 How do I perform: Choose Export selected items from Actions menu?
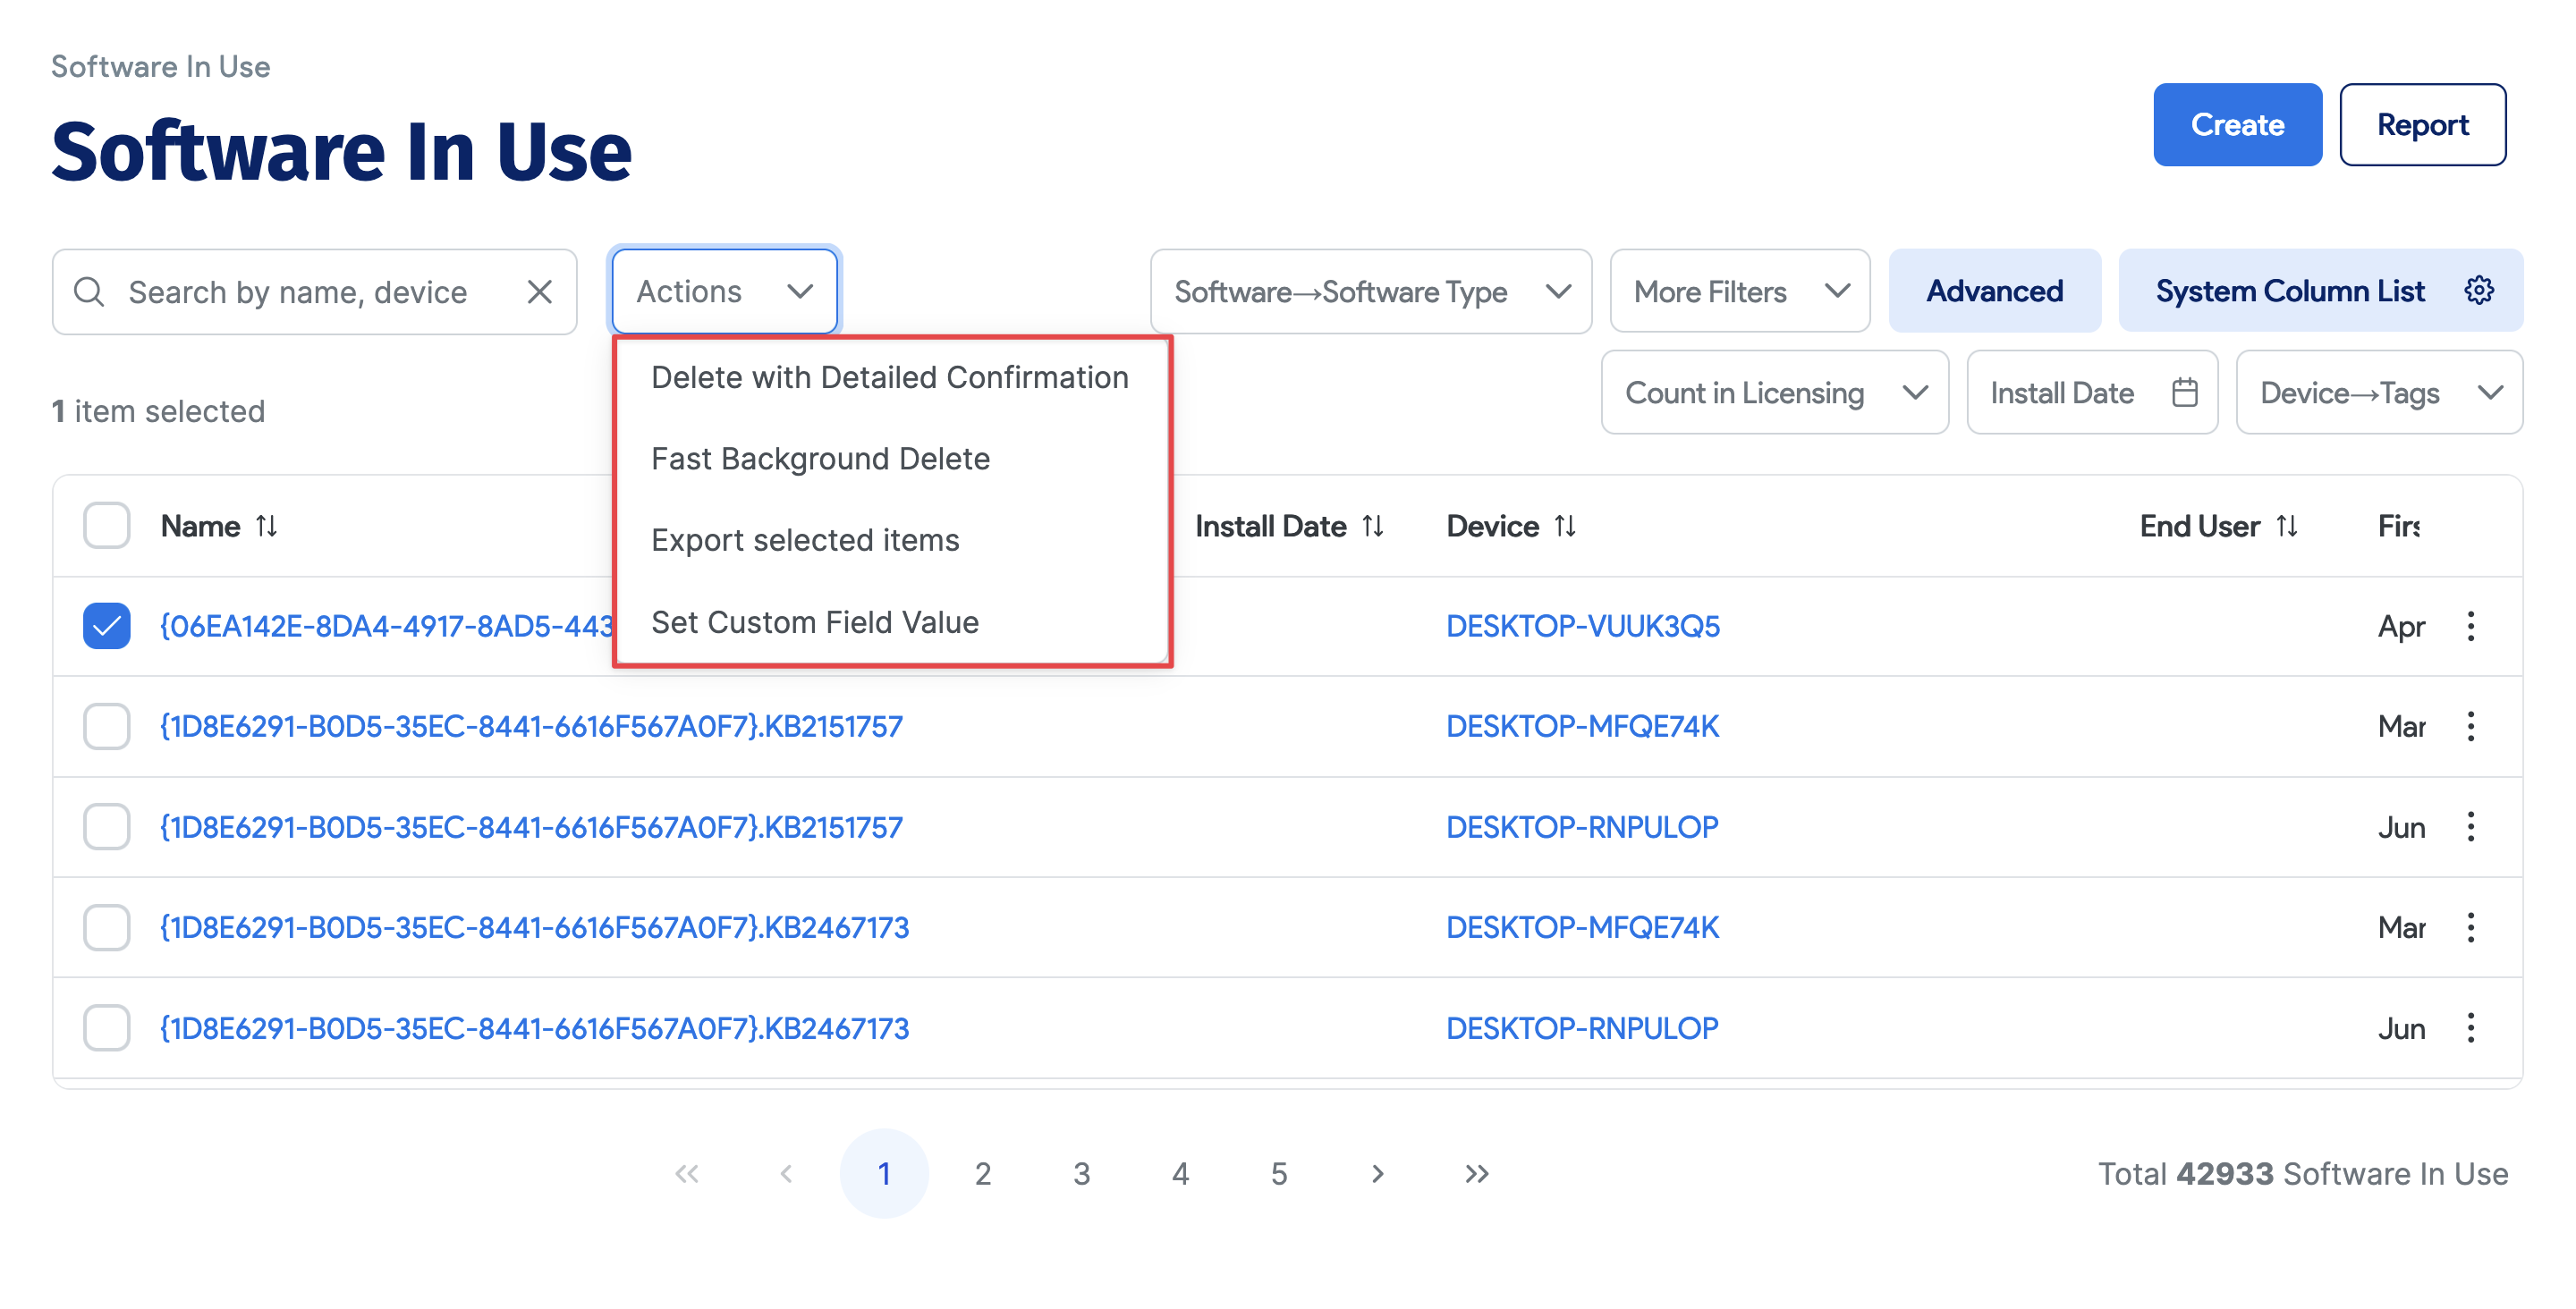(x=805, y=539)
